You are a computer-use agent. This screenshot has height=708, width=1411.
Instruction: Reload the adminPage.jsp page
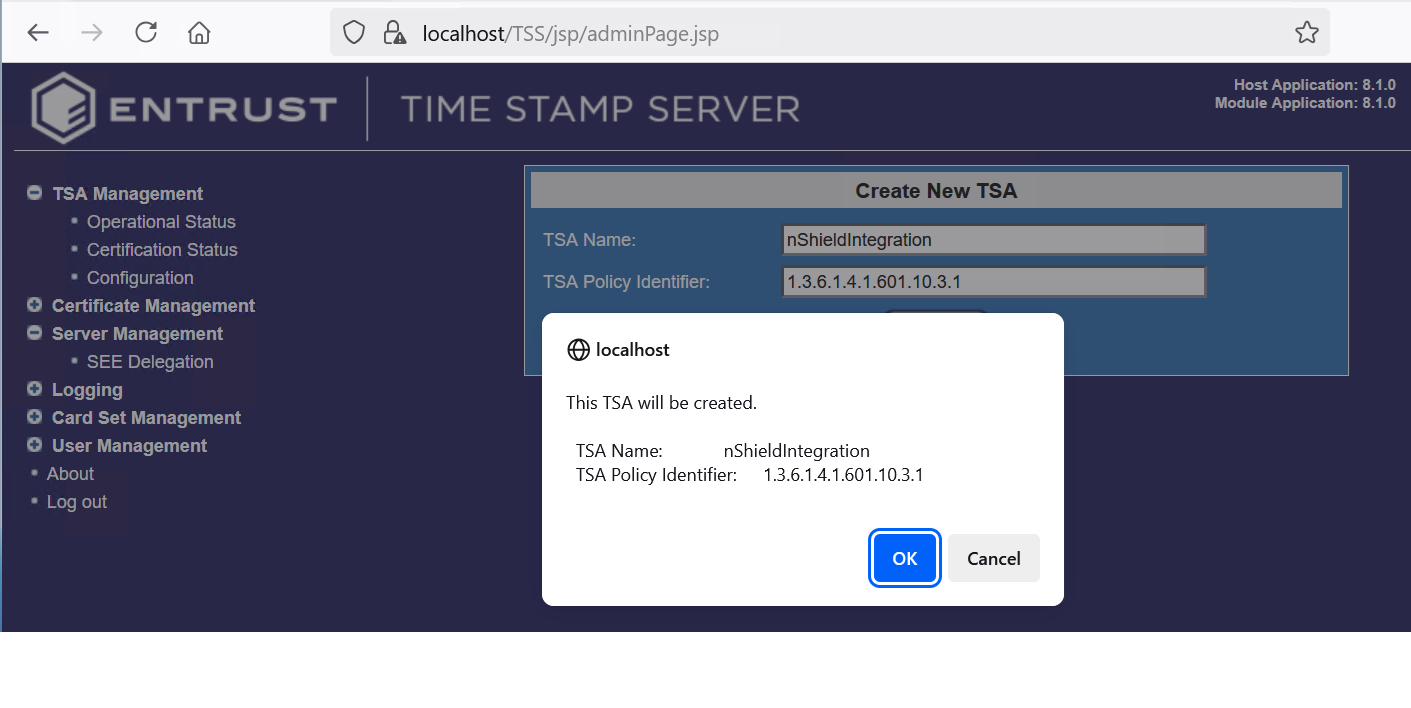(145, 31)
